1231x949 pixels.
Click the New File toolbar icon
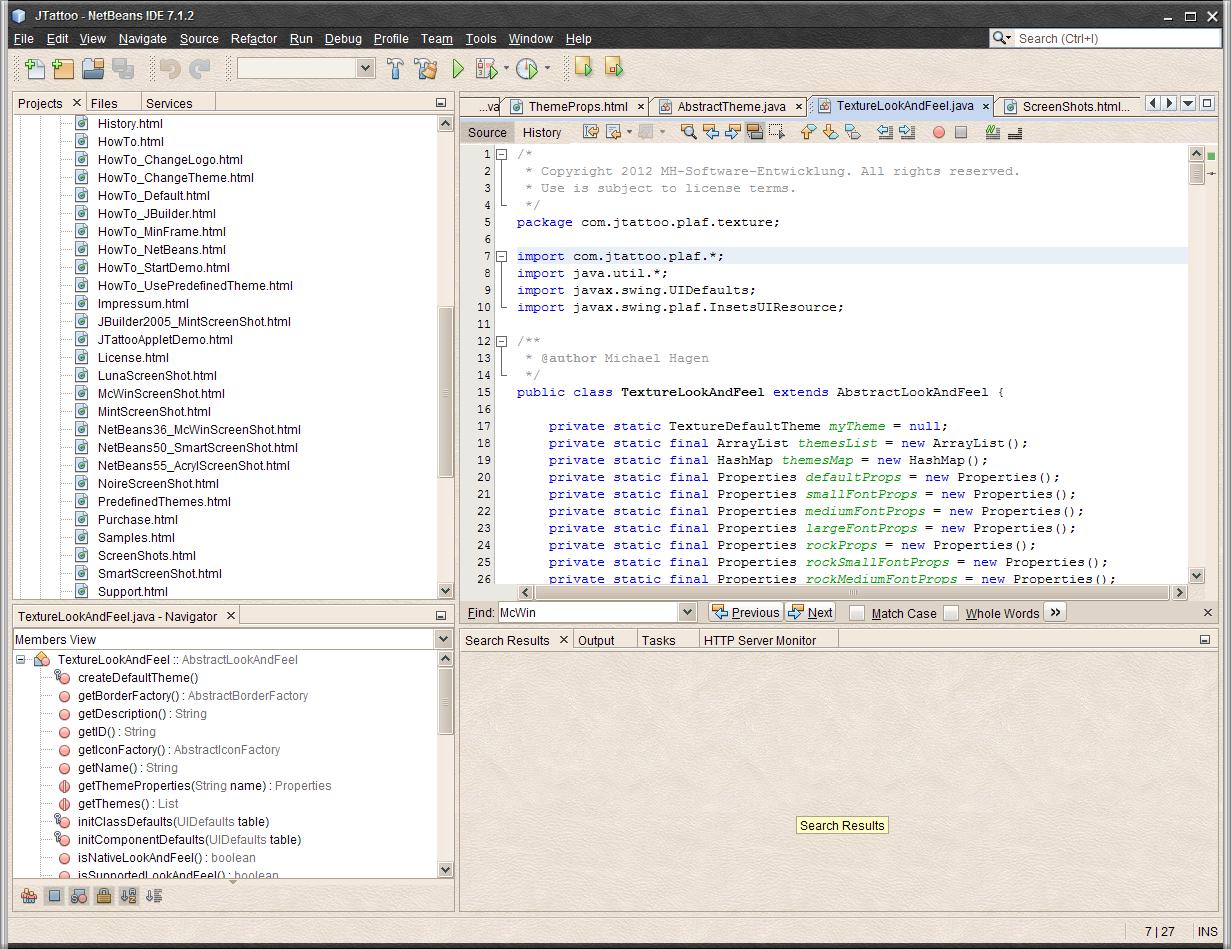click(35, 68)
